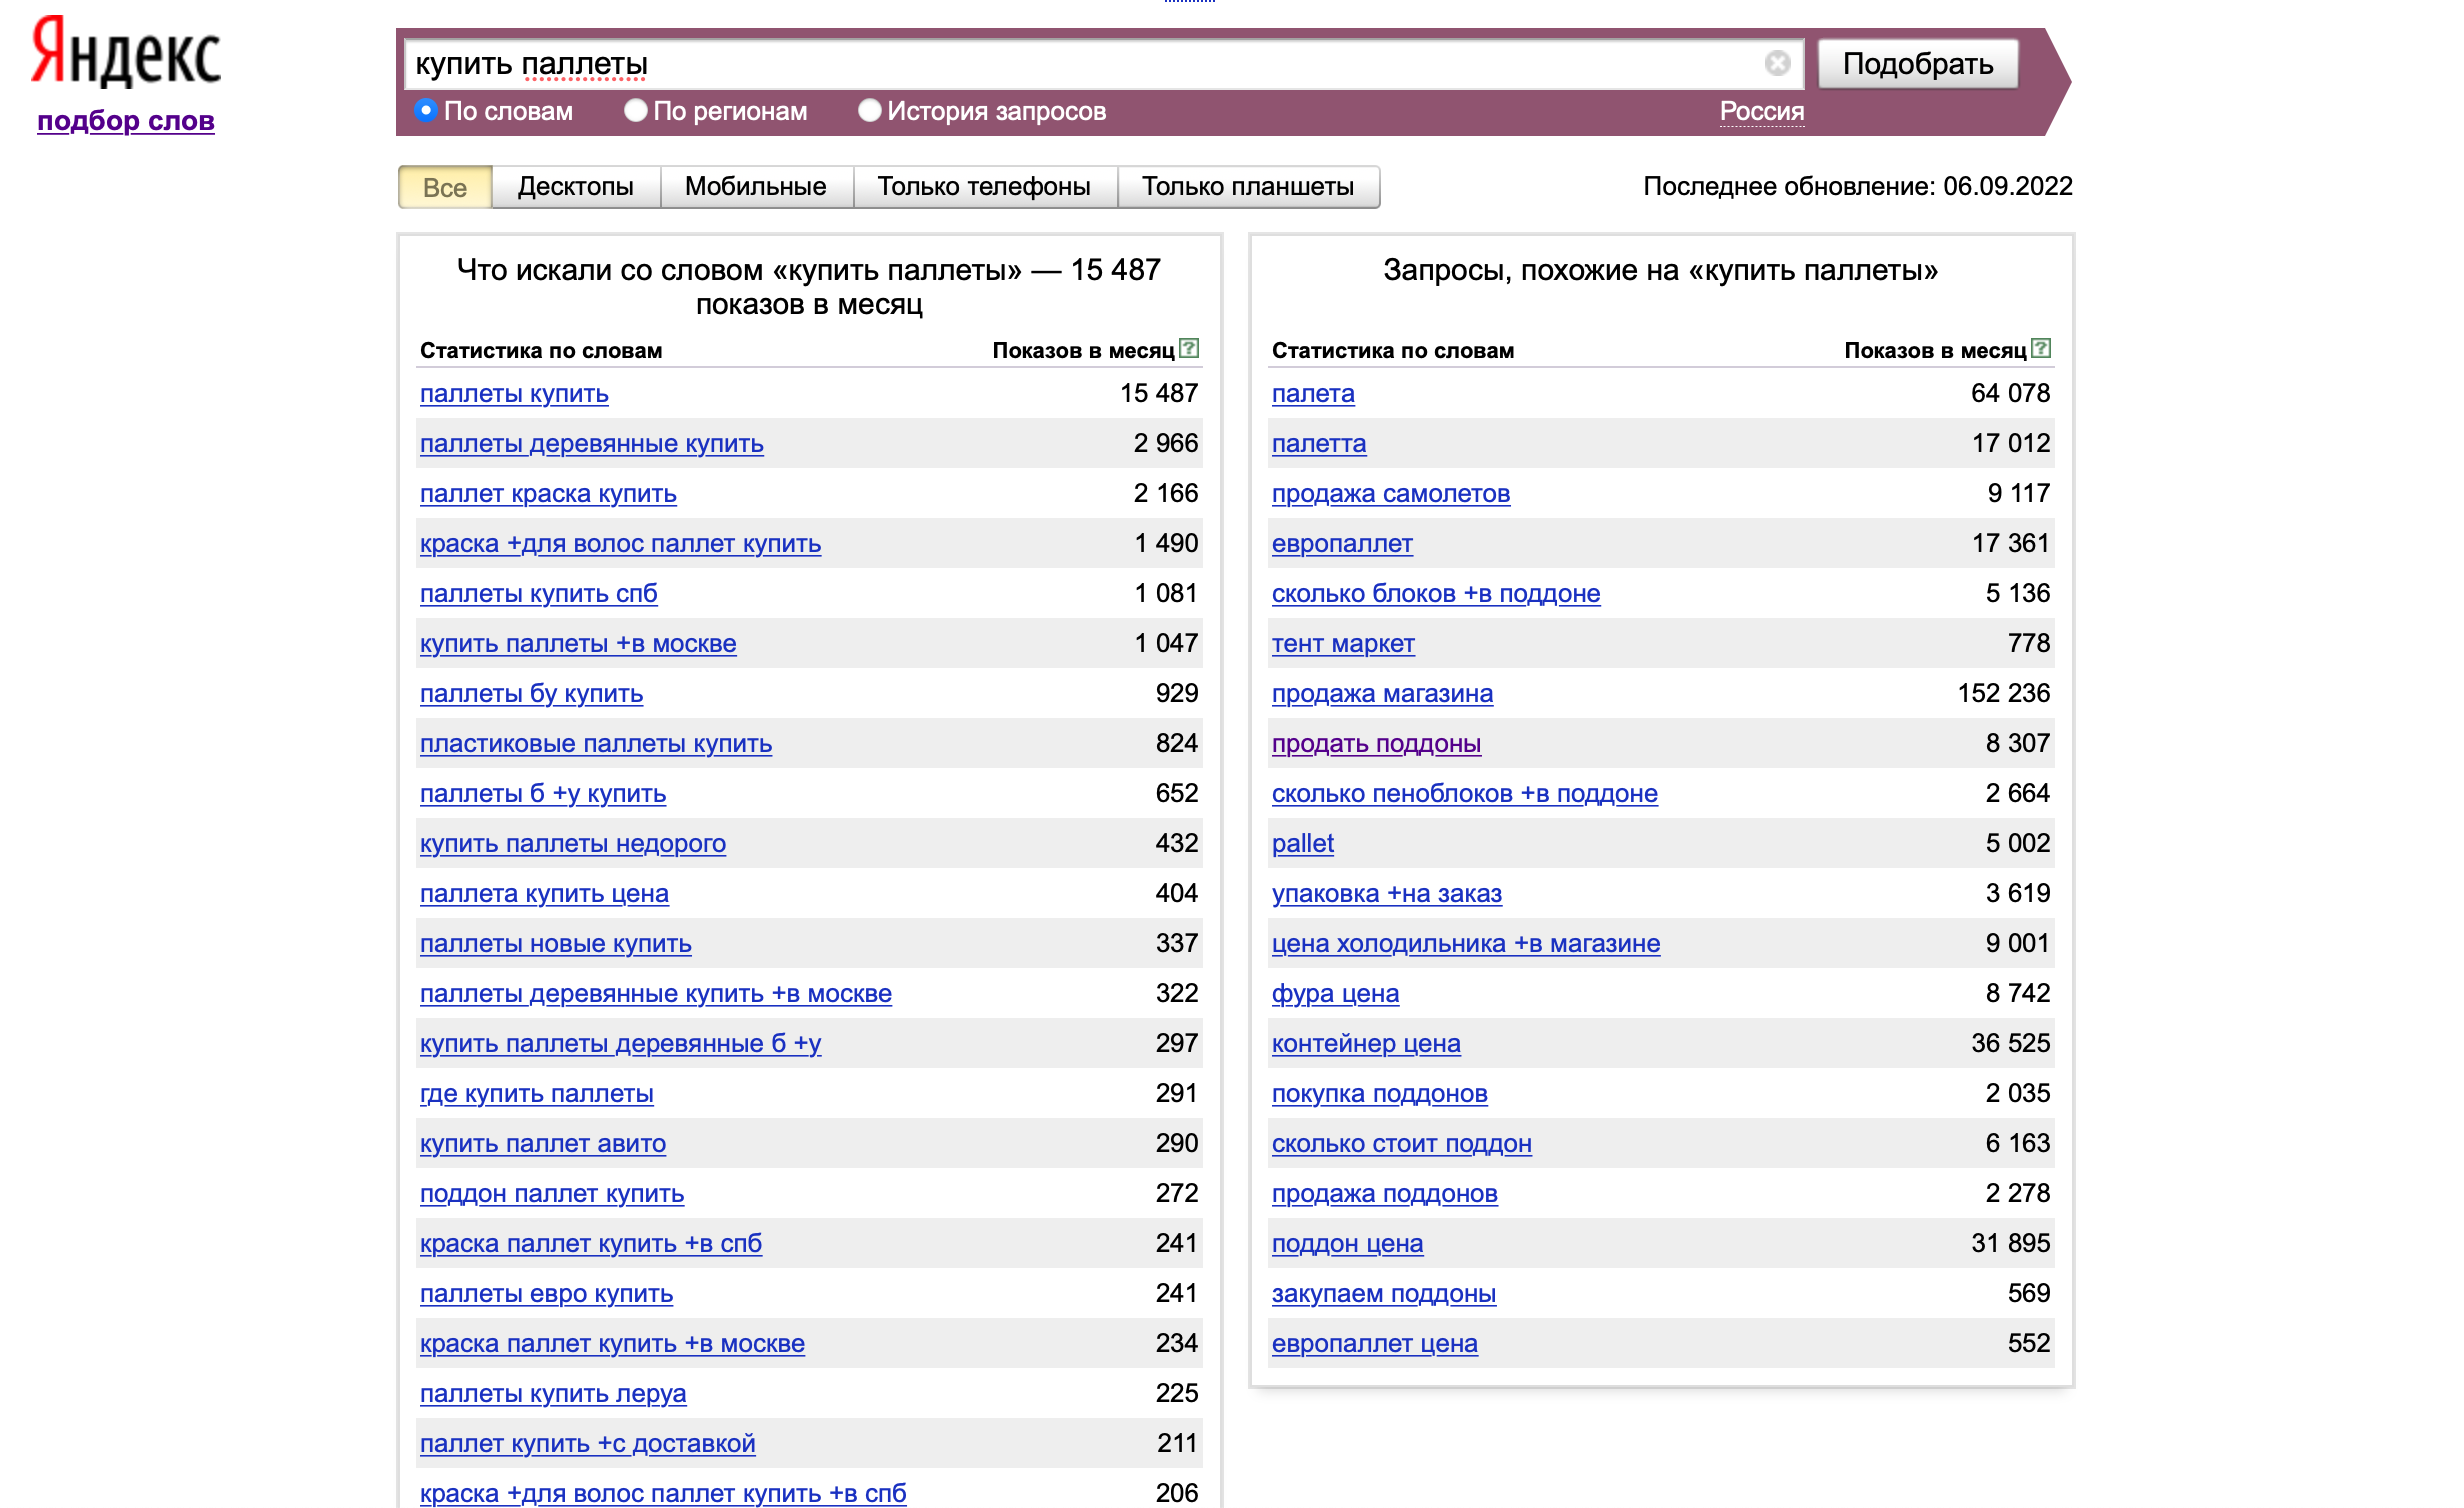Open 'паллеты новые купить' link
The height and width of the screenshot is (1508, 2464).
pos(556,944)
